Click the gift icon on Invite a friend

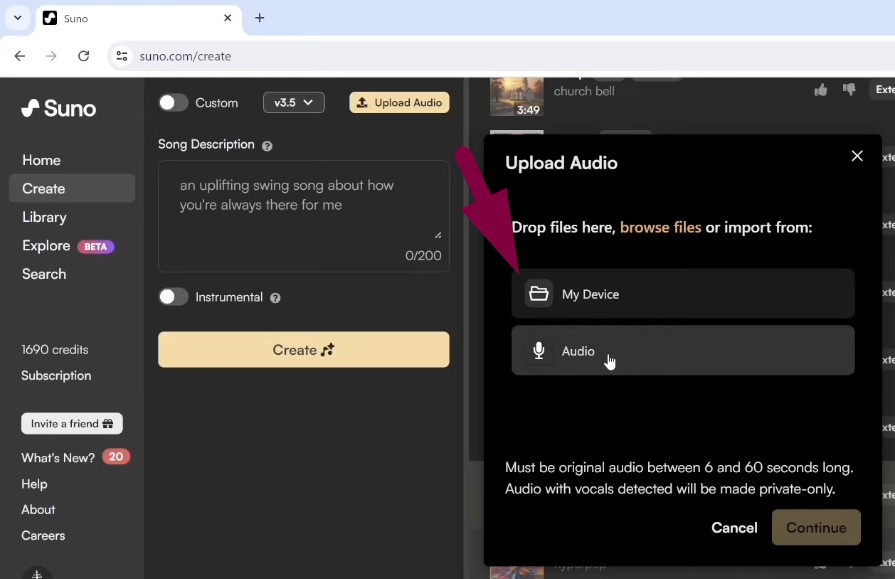(108, 424)
